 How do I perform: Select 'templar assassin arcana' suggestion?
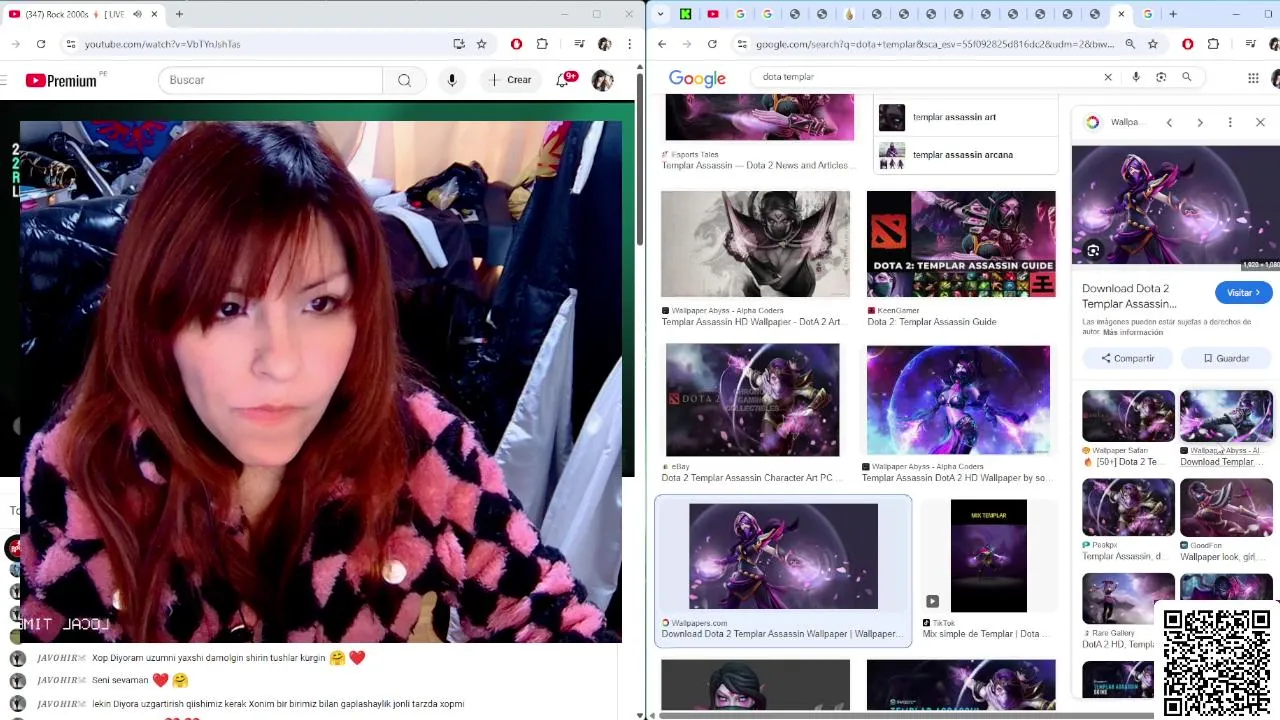(x=966, y=155)
